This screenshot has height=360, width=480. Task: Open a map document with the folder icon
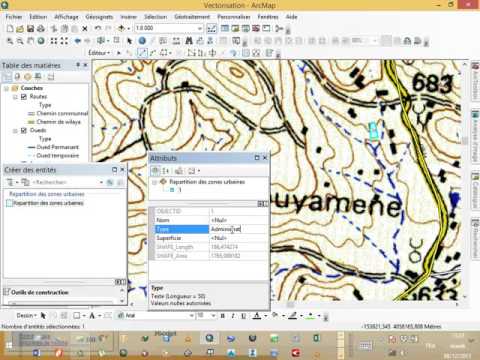pyautogui.click(x=20, y=29)
